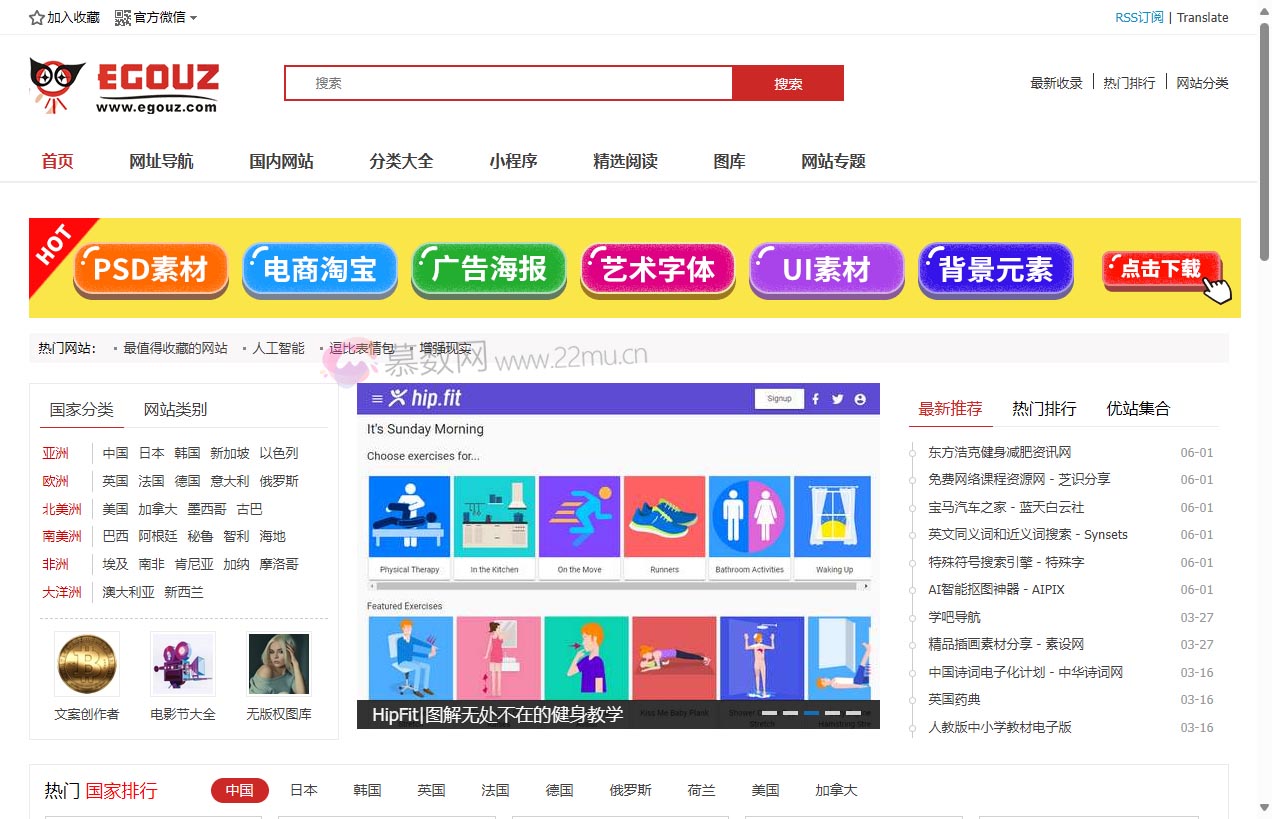This screenshot has width=1272, height=819.
Task: Open 精选阅读 from the navigation bar
Action: tap(625, 161)
